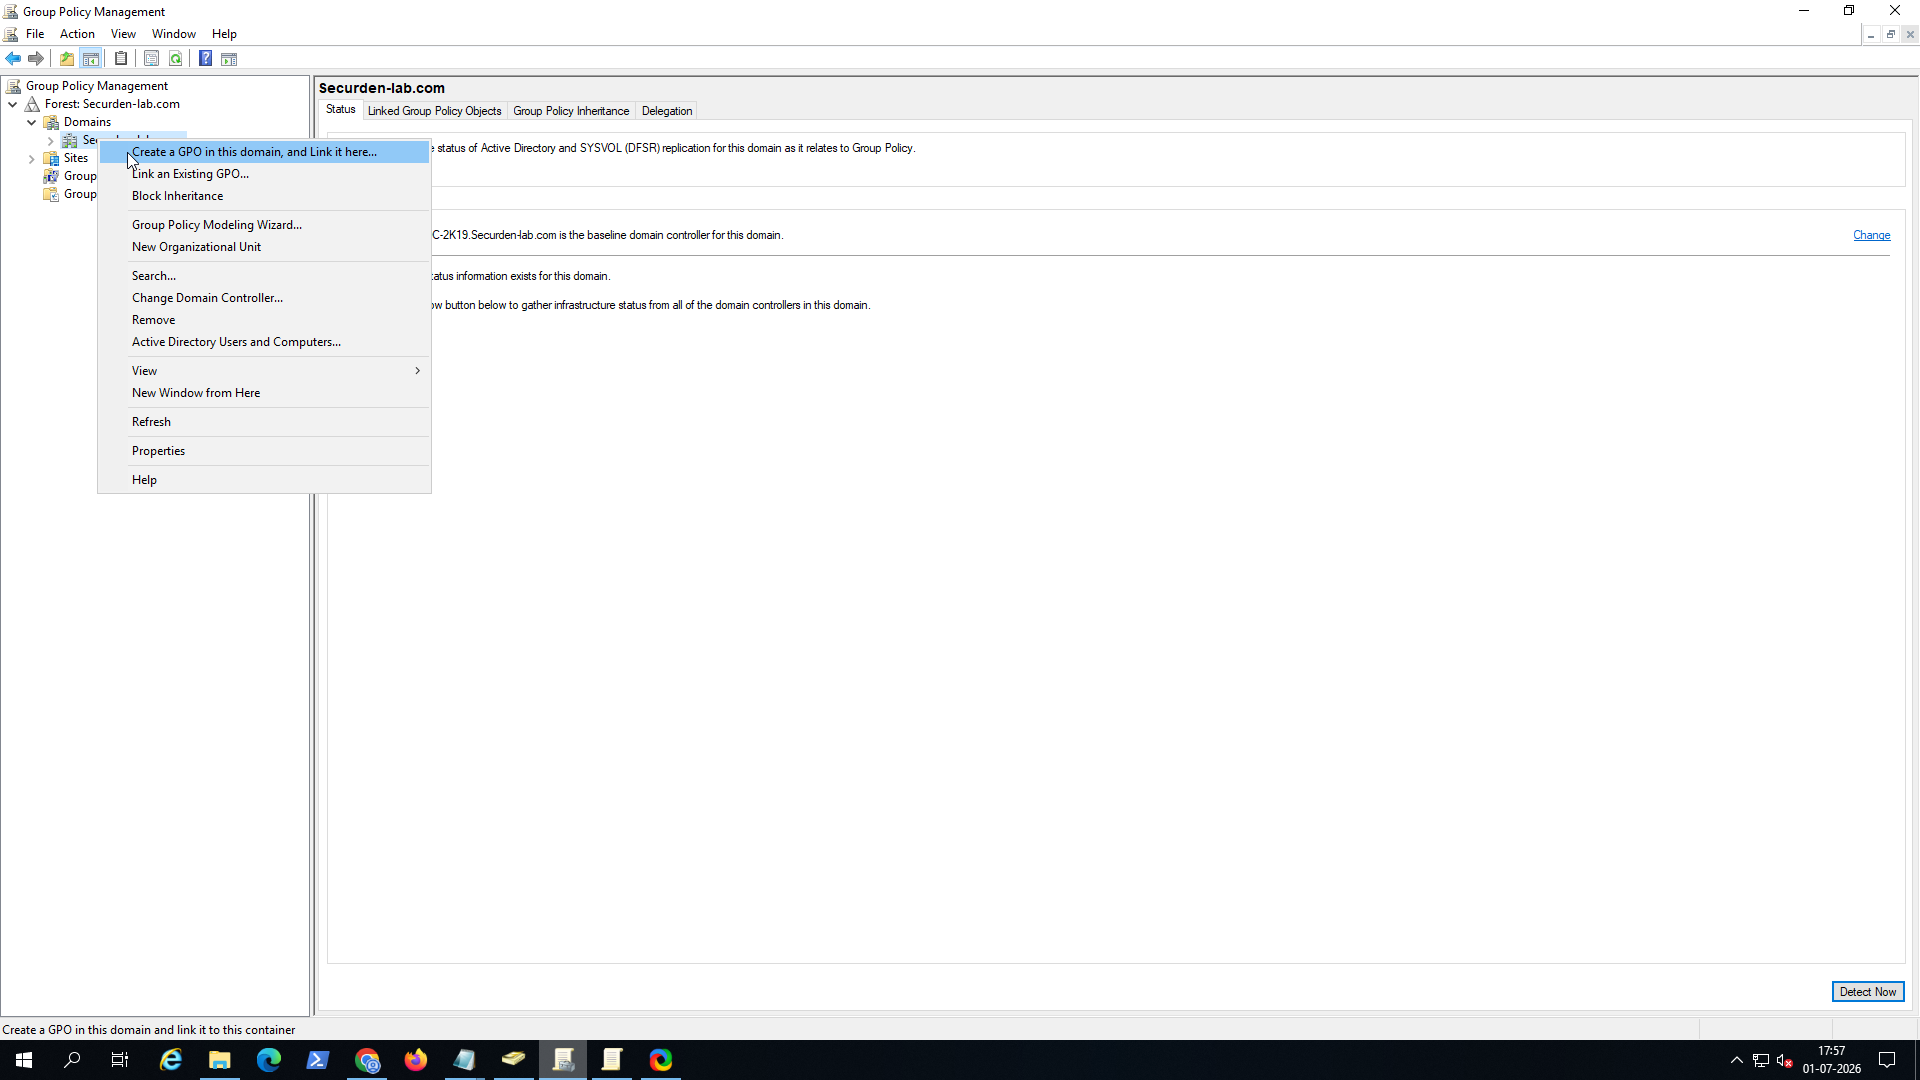Choose New Organizational Unit
The image size is (1920, 1080).
(x=265, y=247)
